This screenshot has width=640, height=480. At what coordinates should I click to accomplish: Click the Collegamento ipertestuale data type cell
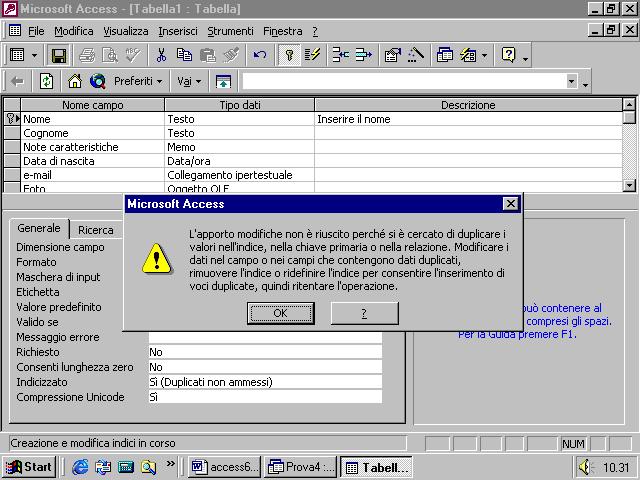point(240,175)
